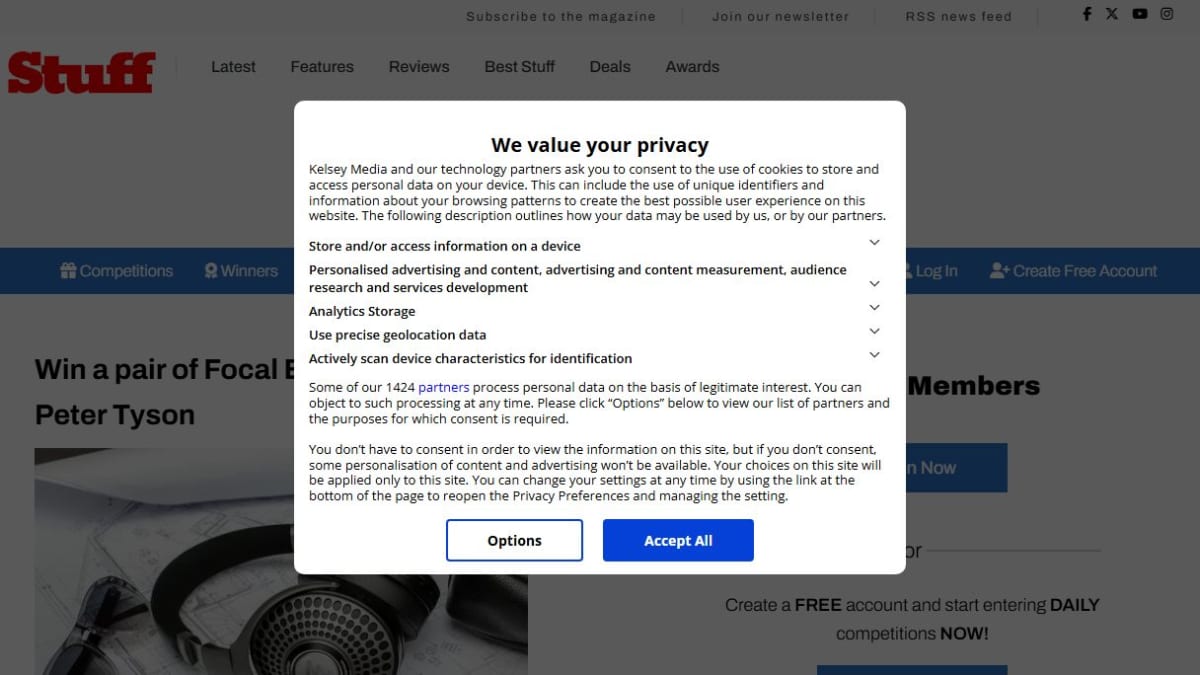The height and width of the screenshot is (675, 1200).
Task: Open the Deals menu item
Action: [610, 67]
